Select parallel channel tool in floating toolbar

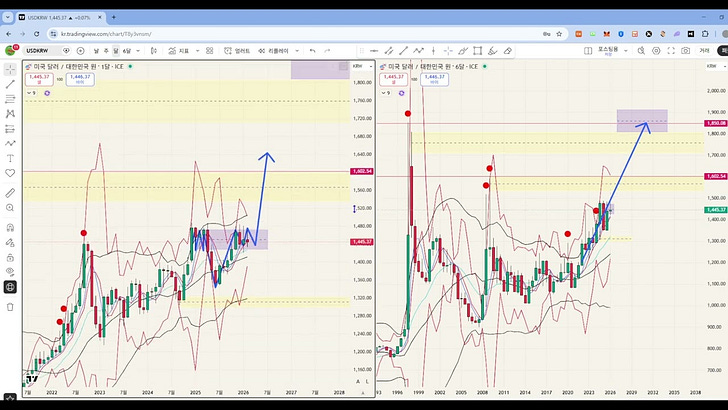(389, 51)
